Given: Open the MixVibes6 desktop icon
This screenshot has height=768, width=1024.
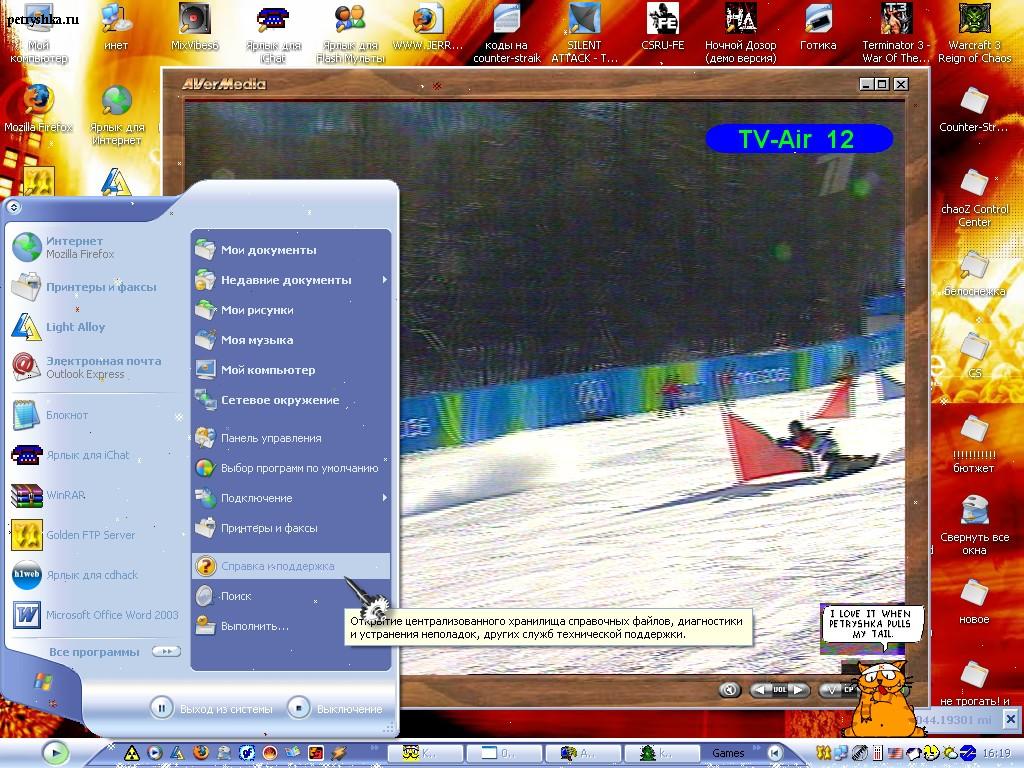Looking at the screenshot, I should tap(195, 27).
